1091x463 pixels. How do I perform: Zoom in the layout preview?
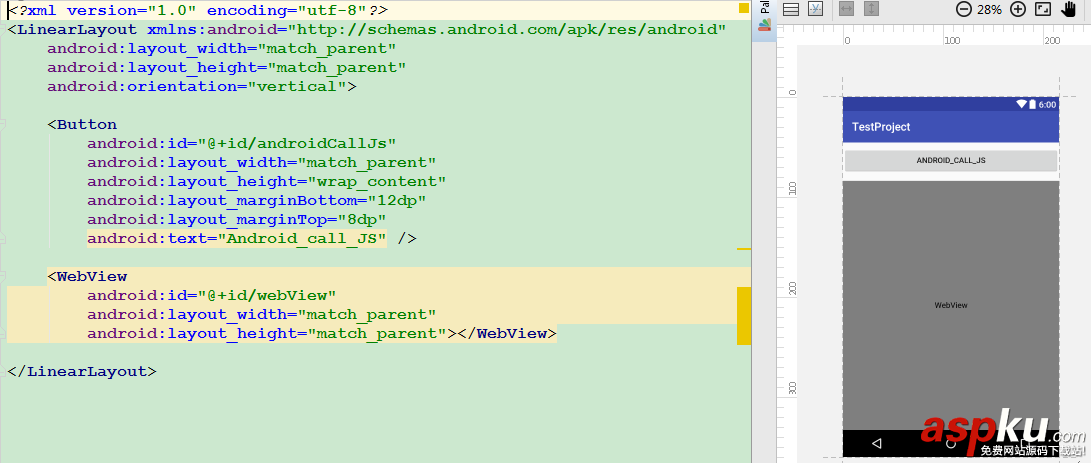point(1018,9)
